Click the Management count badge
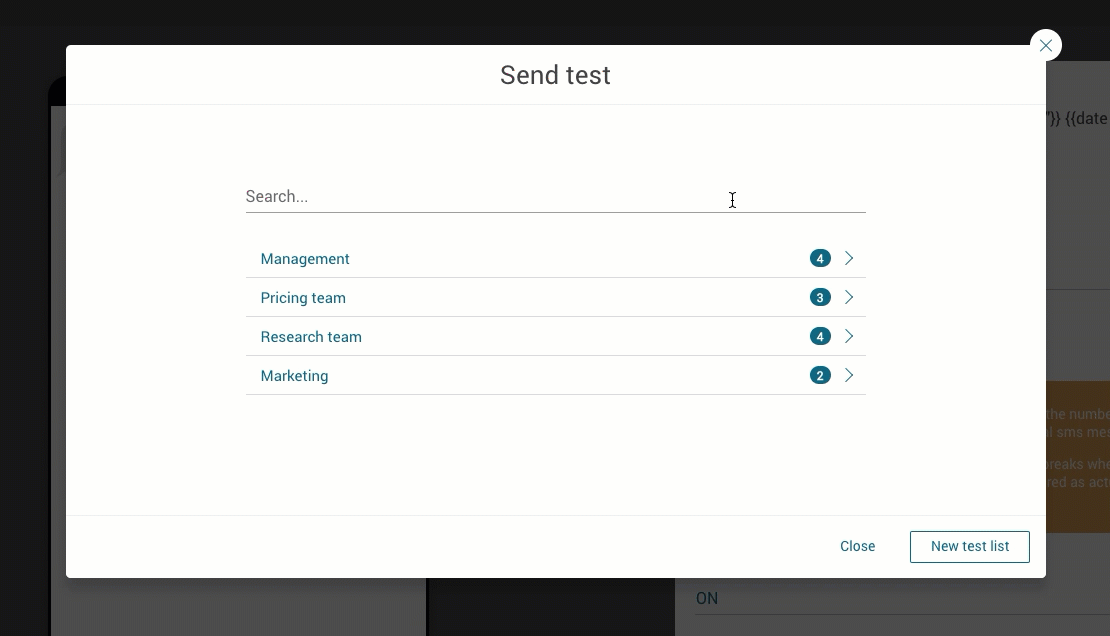The image size is (1110, 636). 820,259
